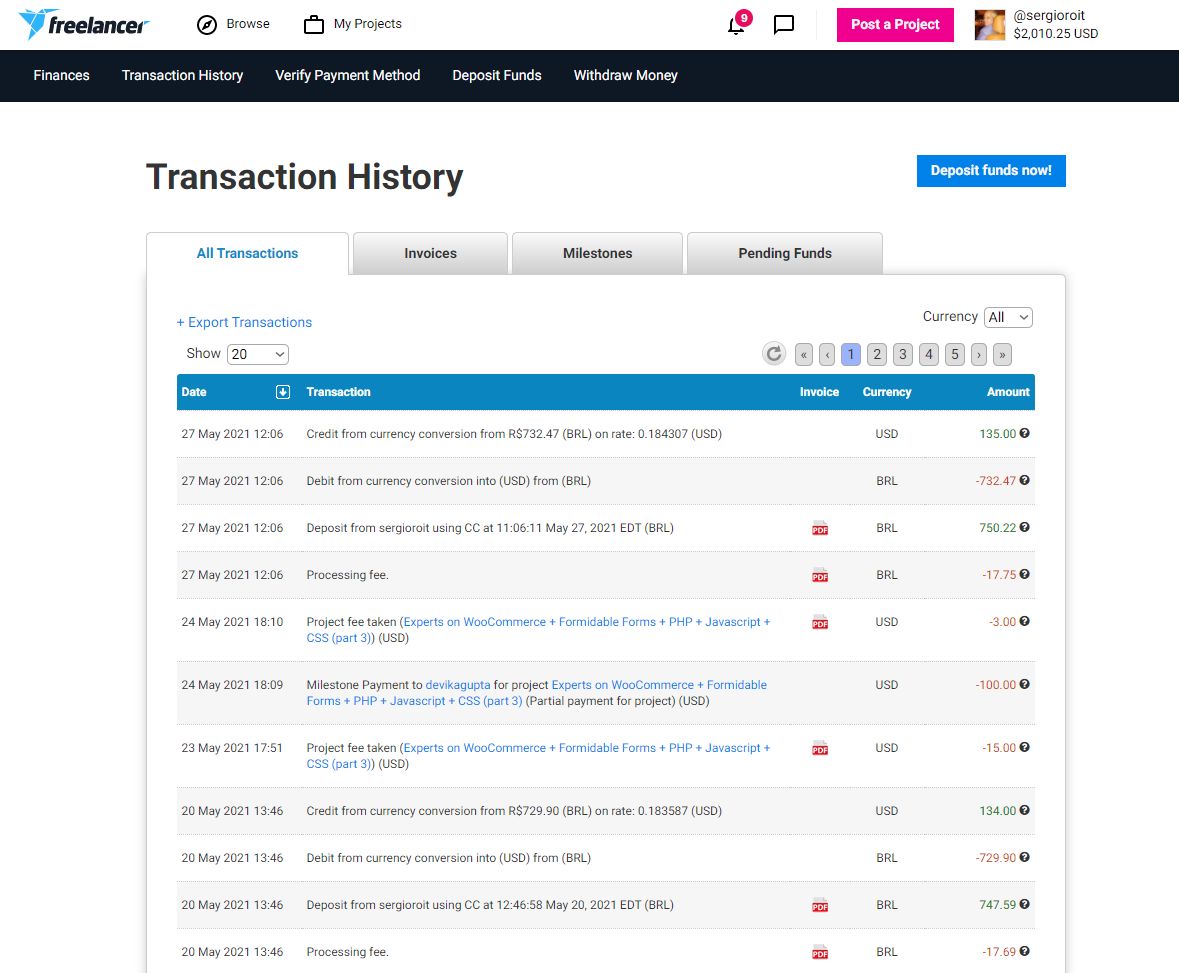Select page 1 in pagination
This screenshot has width=1179, height=973.
[850, 354]
